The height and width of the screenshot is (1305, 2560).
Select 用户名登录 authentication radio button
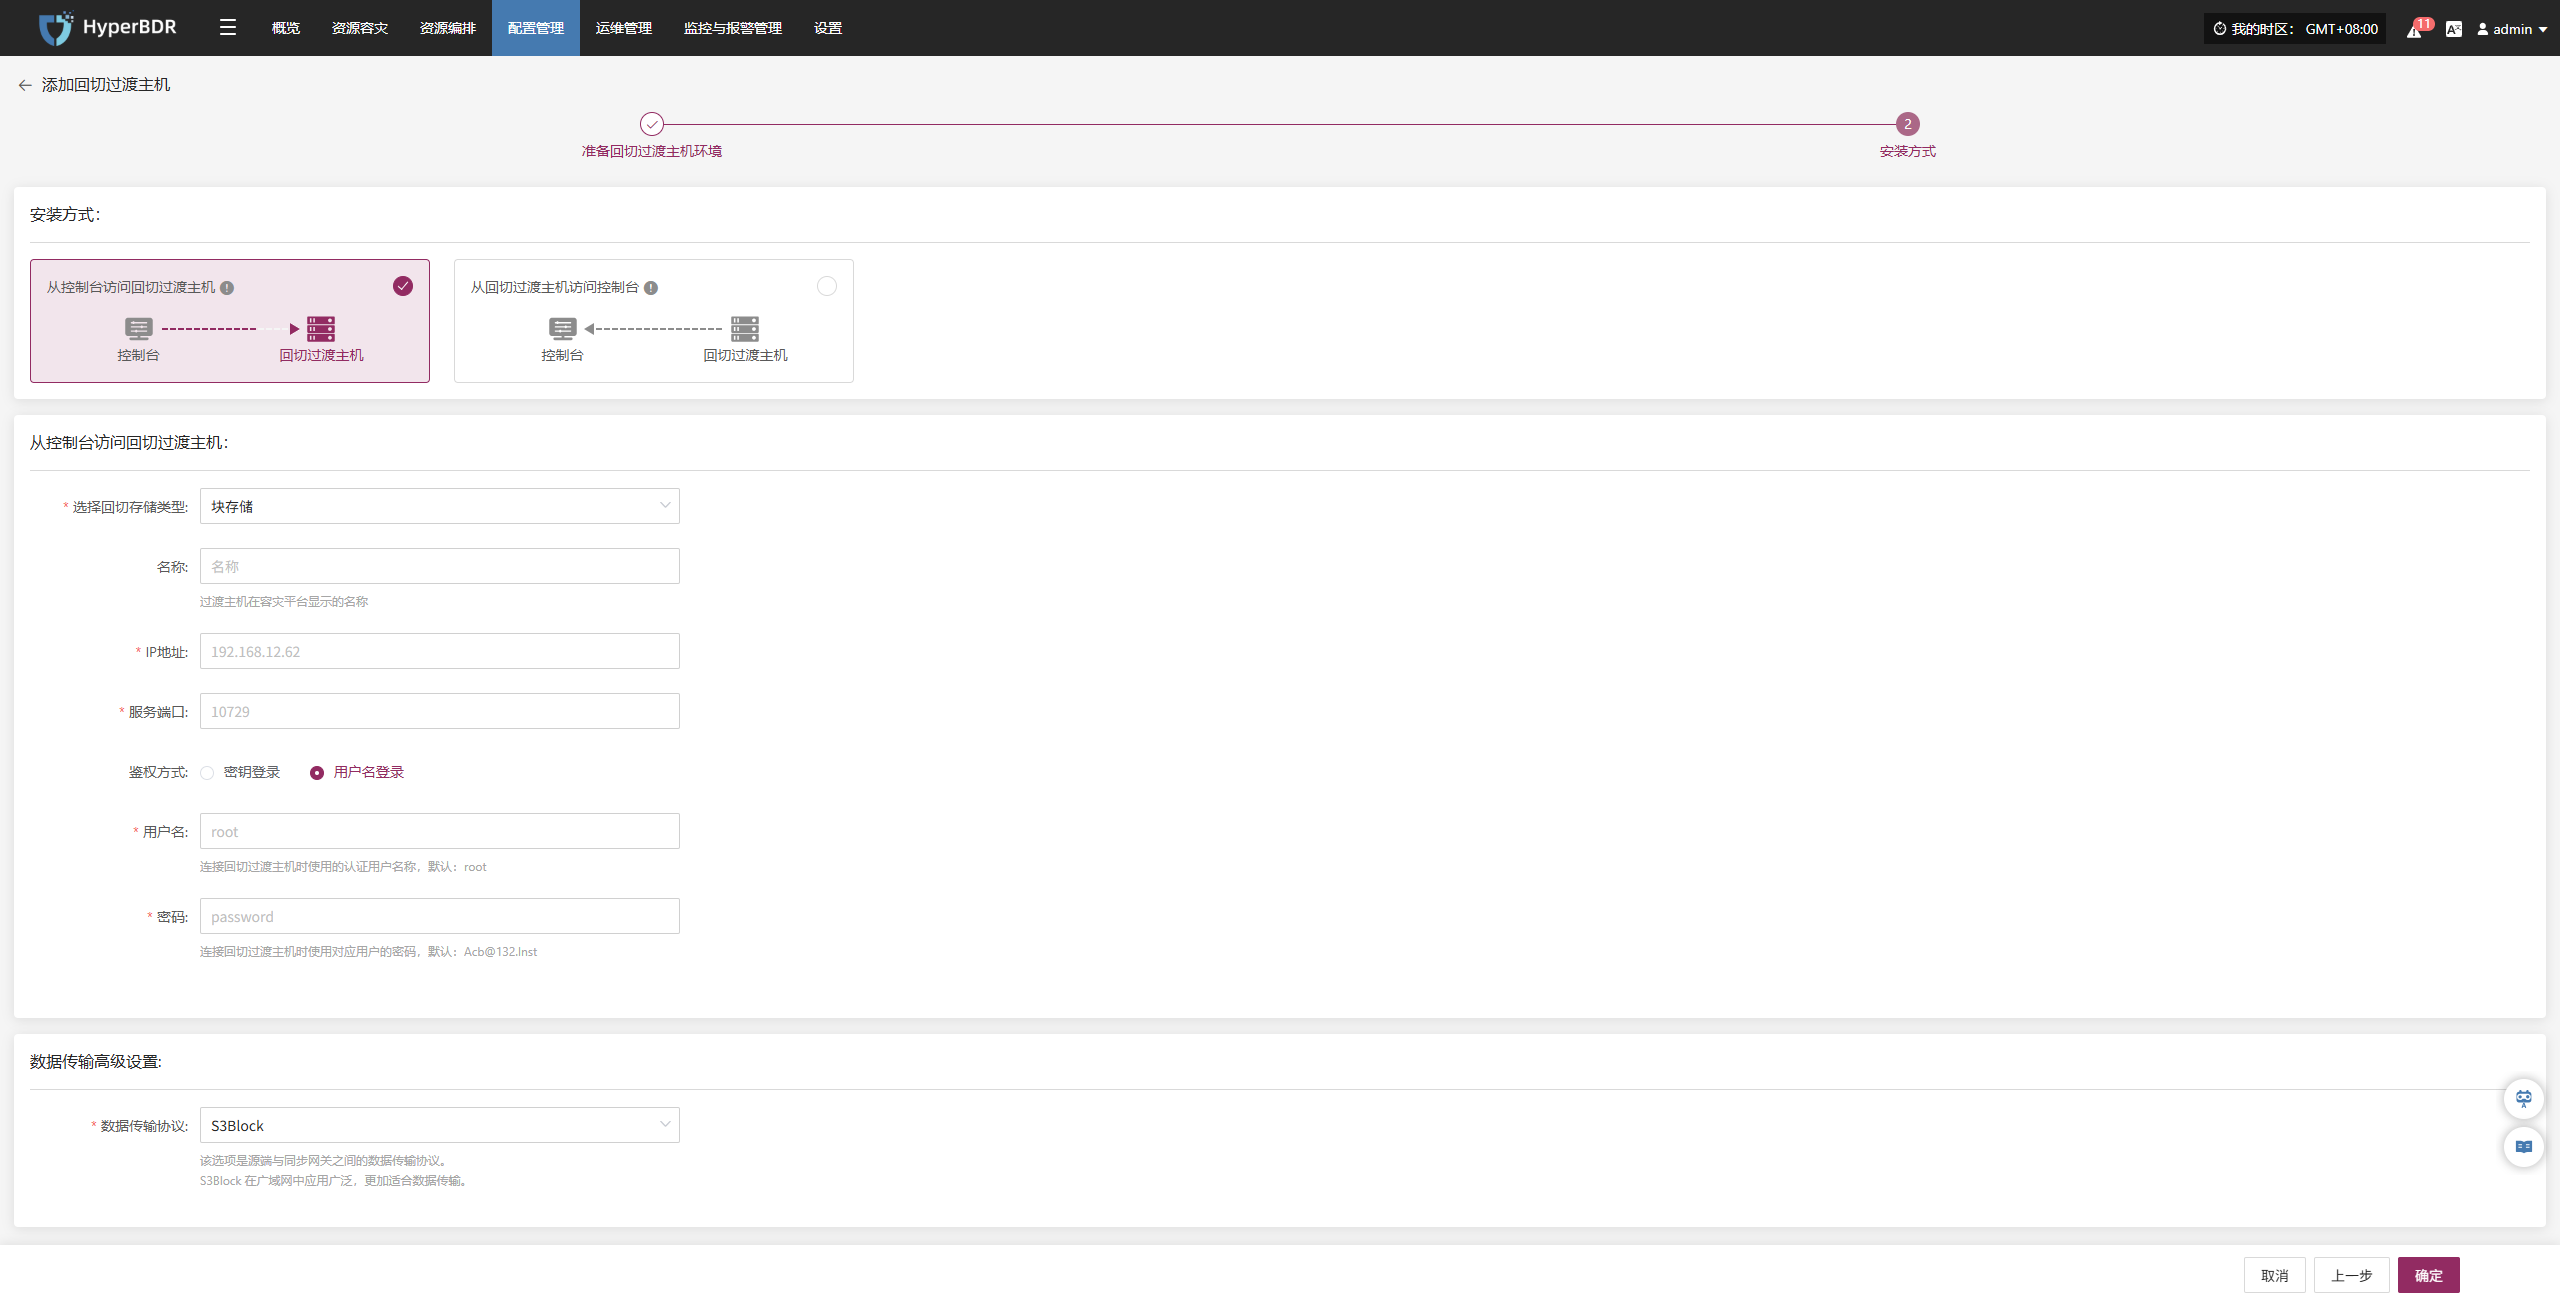pyautogui.click(x=317, y=773)
